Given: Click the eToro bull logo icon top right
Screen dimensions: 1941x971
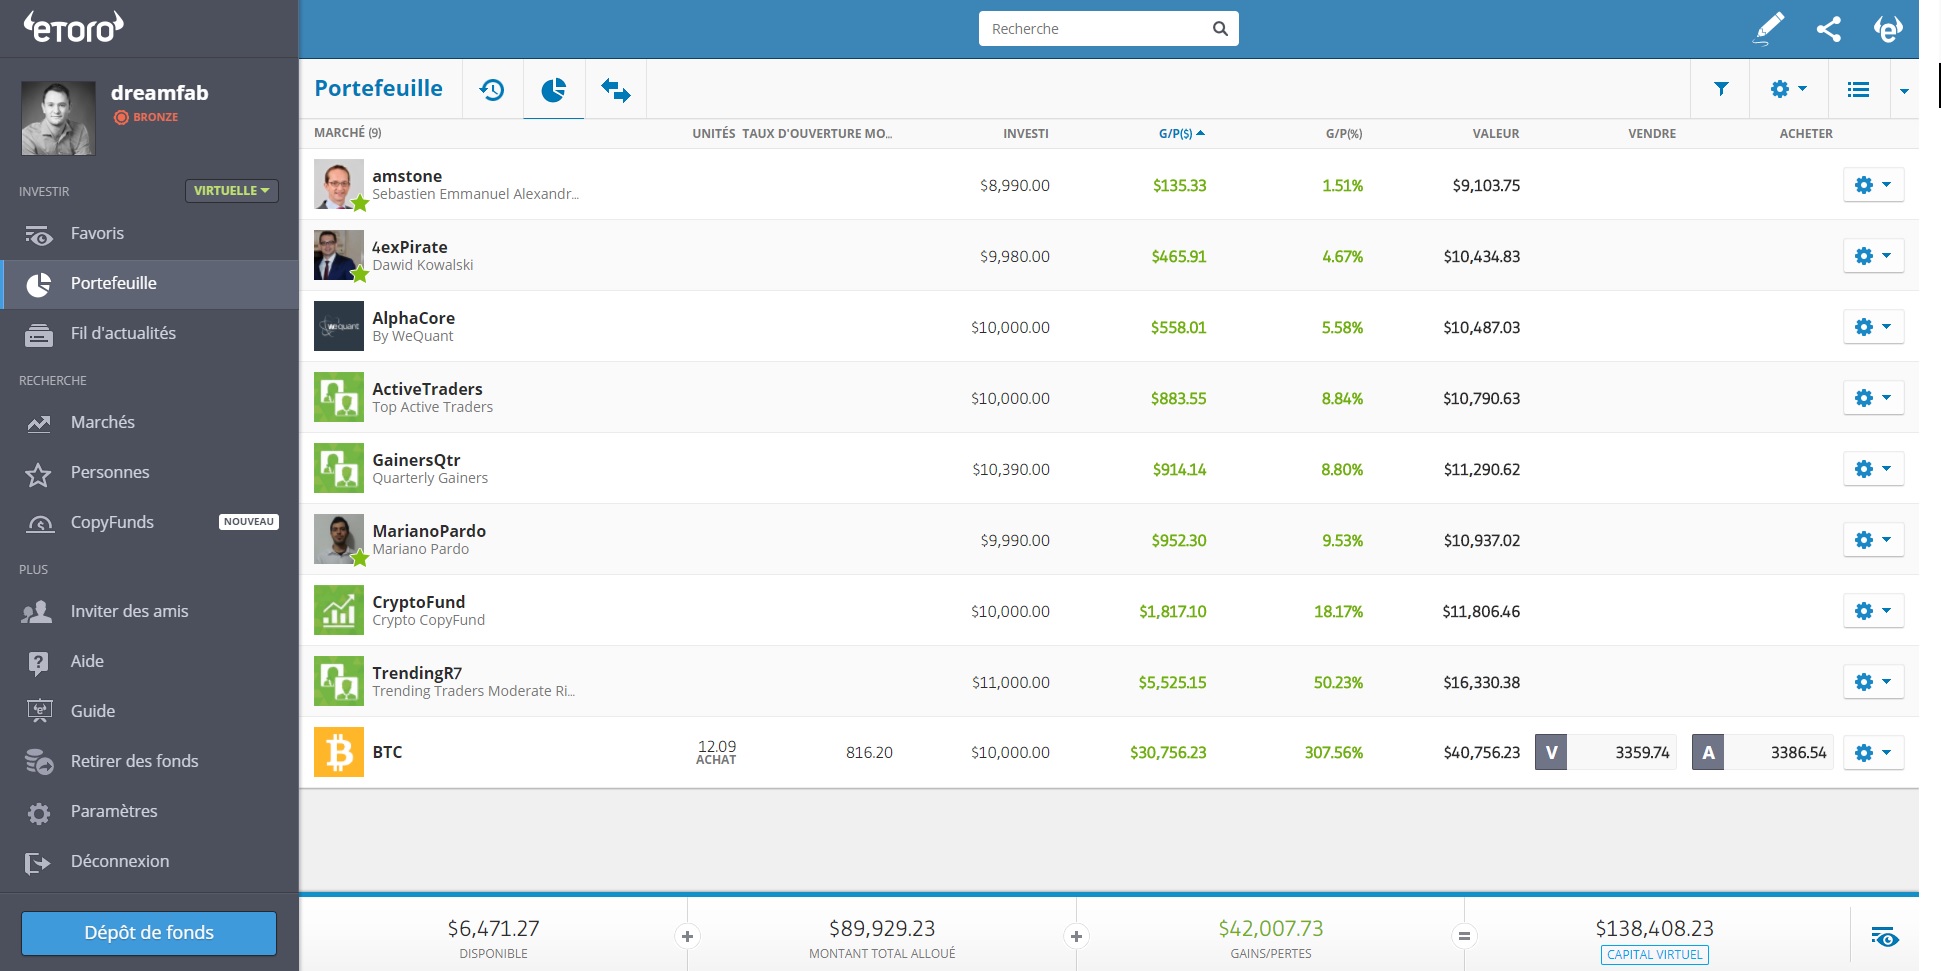Looking at the screenshot, I should 1887,29.
